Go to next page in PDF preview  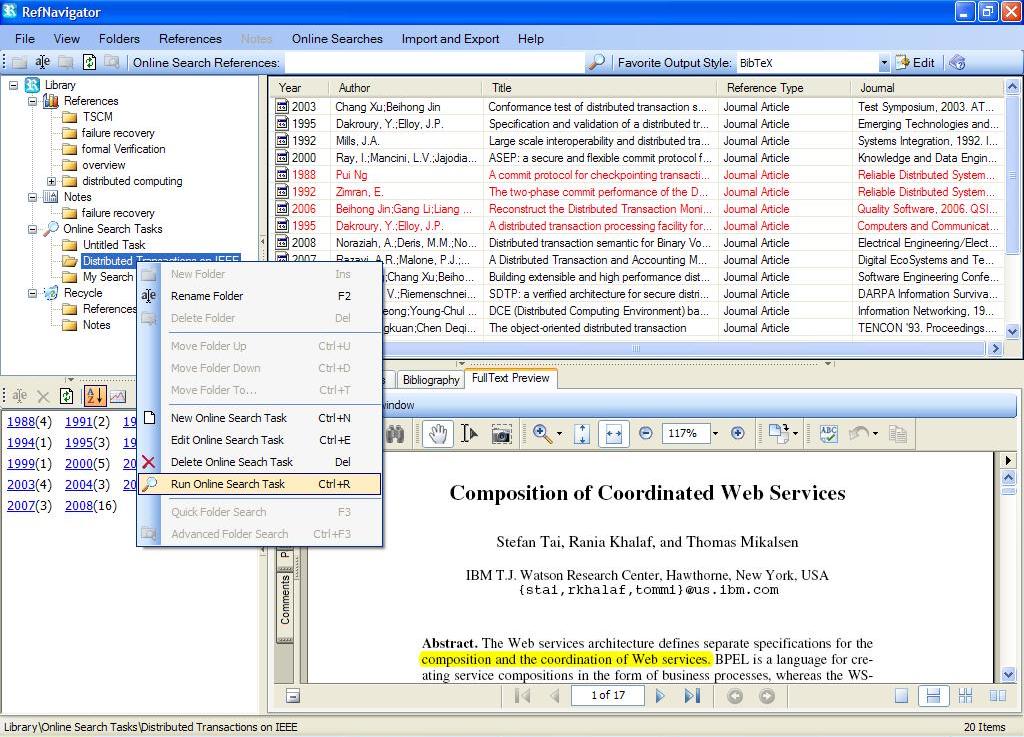click(660, 696)
